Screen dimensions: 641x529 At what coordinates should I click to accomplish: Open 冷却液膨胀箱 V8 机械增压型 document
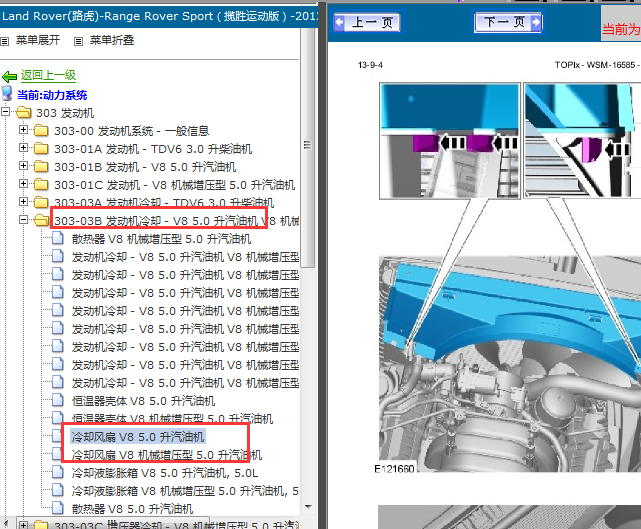tap(185, 491)
